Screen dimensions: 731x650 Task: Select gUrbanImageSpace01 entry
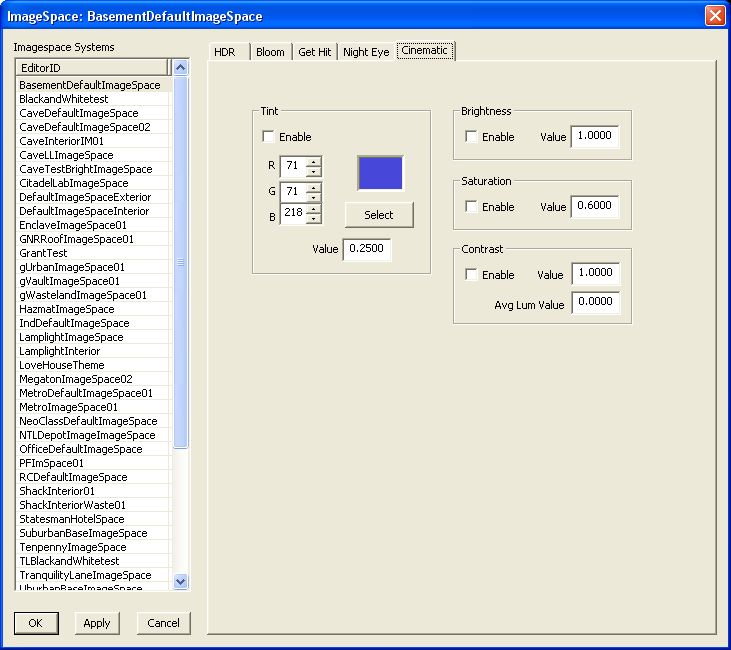pos(92,267)
